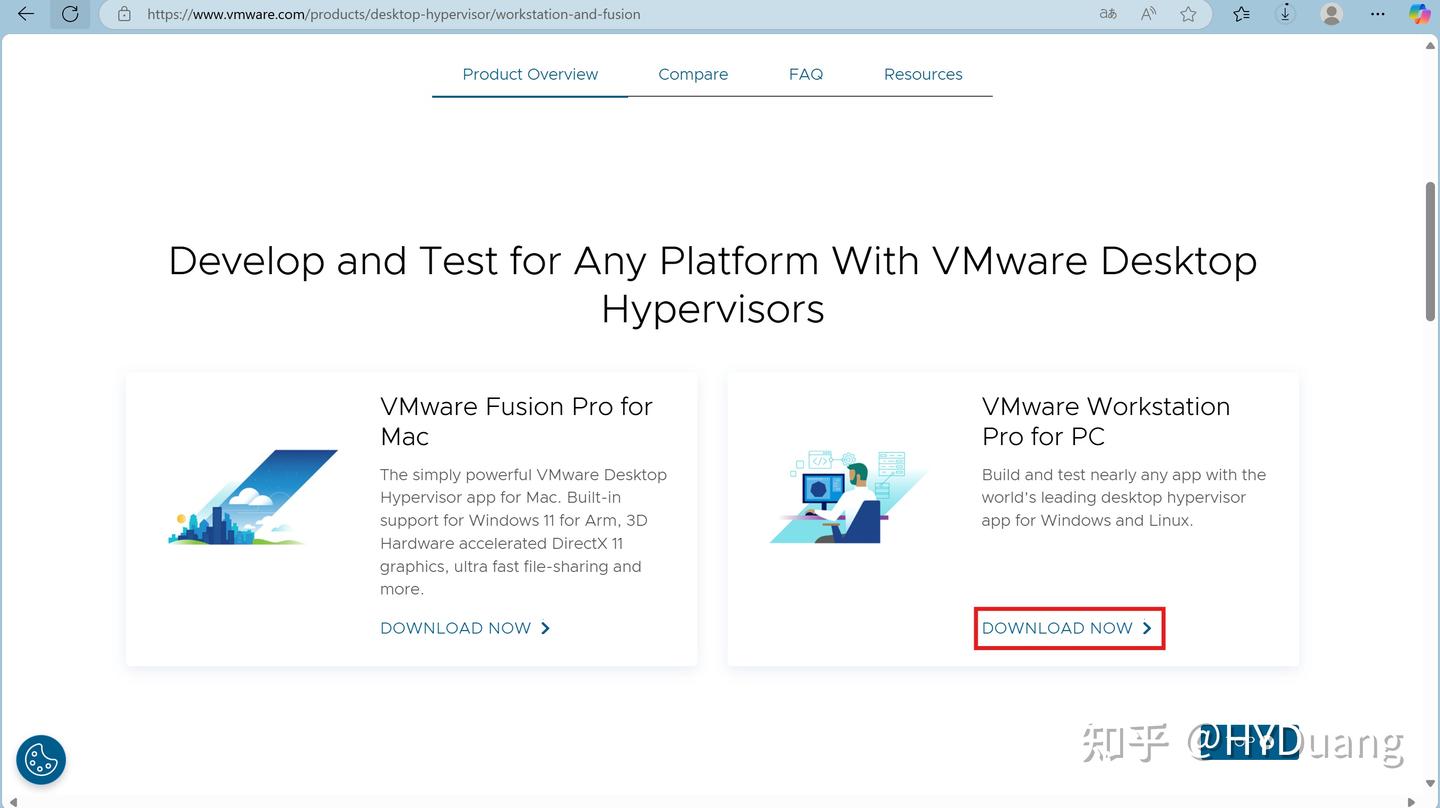The width and height of the screenshot is (1440, 808).
Task: Add this page to favorites
Action: pyautogui.click(x=1187, y=14)
